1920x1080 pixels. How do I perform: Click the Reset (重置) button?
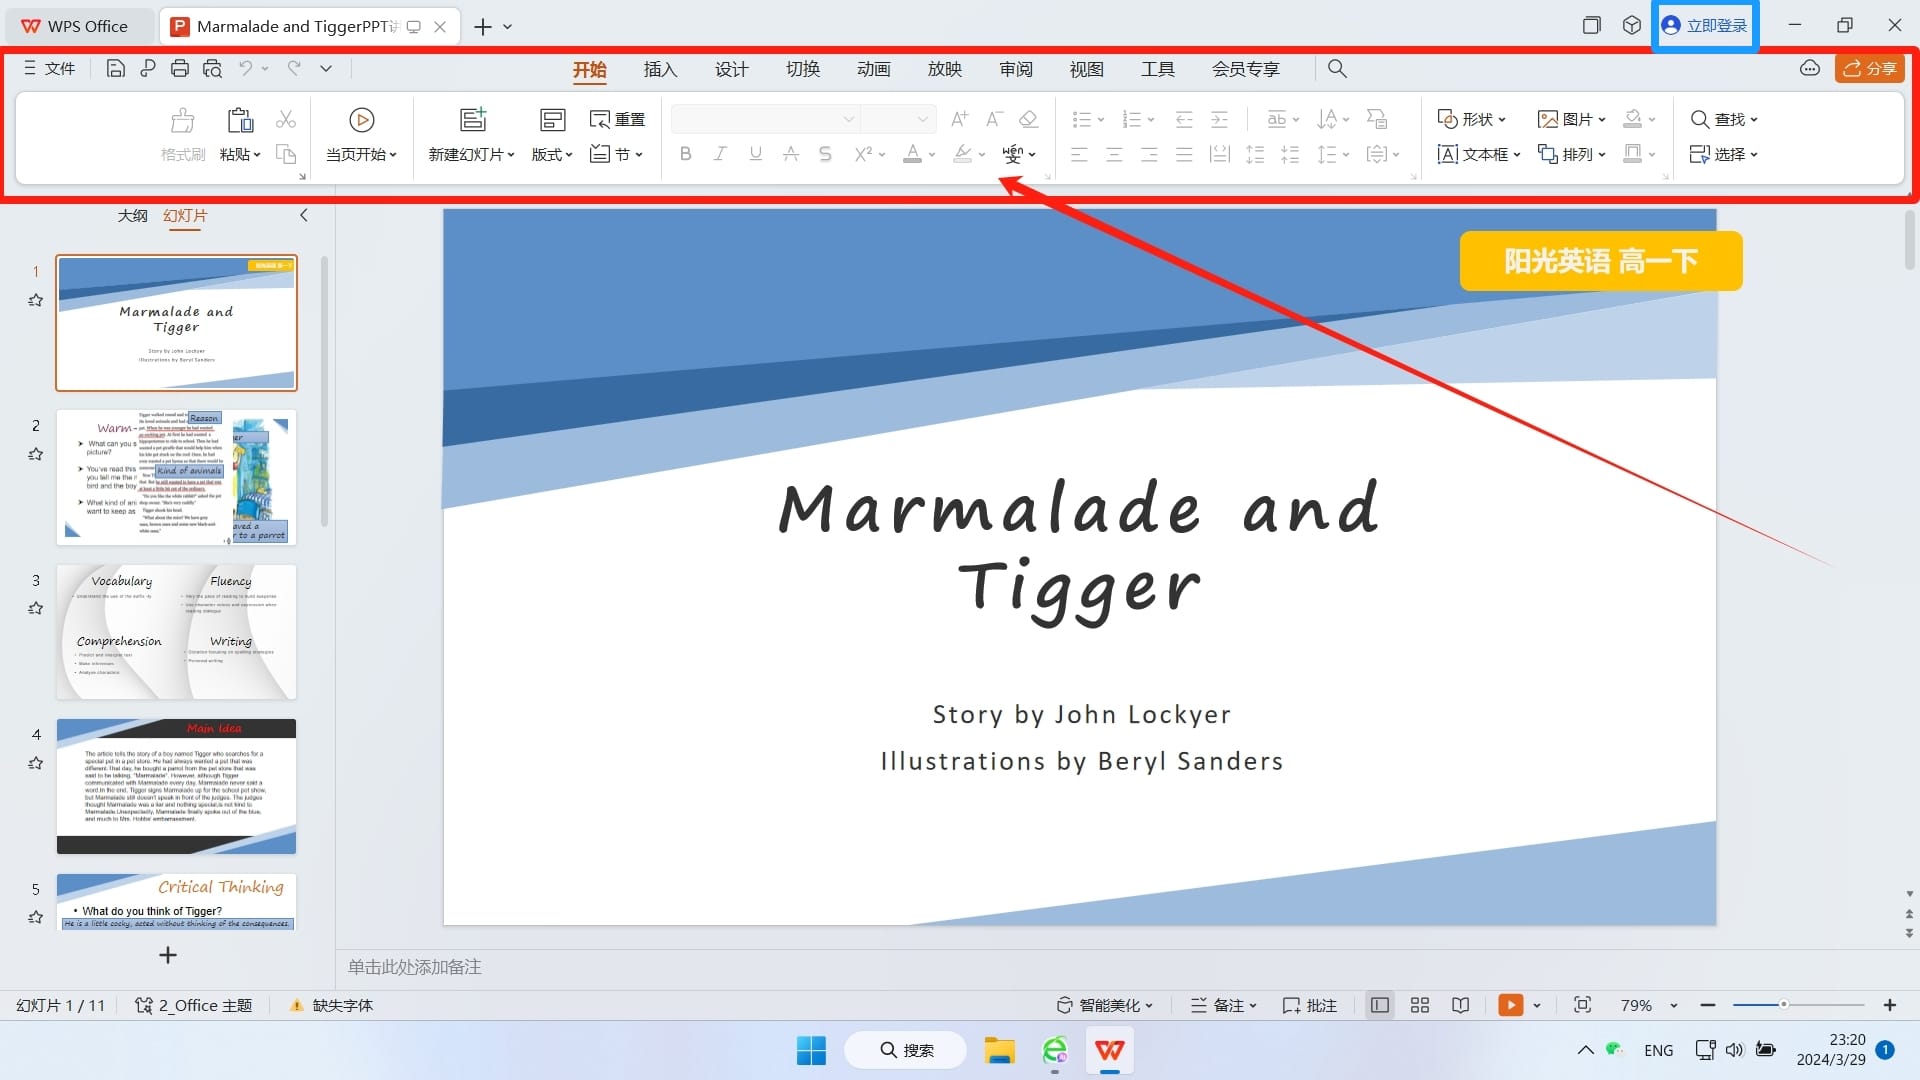coord(617,119)
